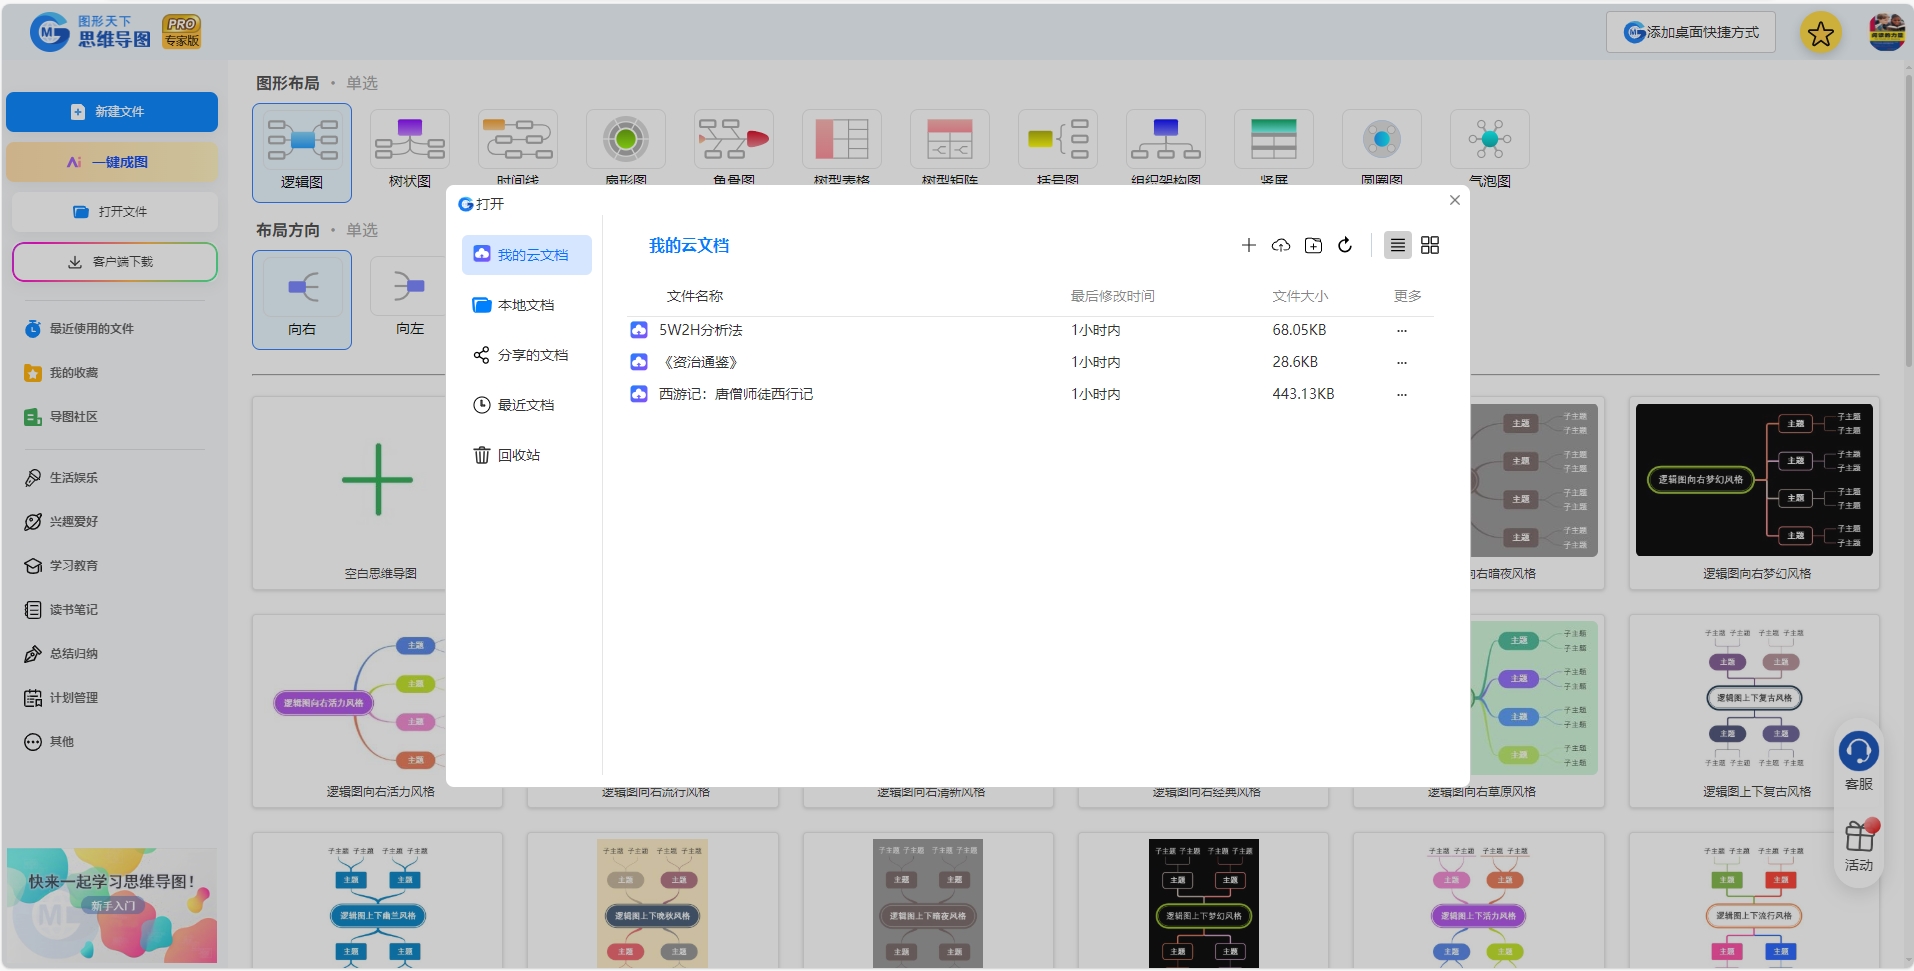Select 分享的文档 in the sidebar
The height and width of the screenshot is (971, 1914).
click(x=527, y=355)
